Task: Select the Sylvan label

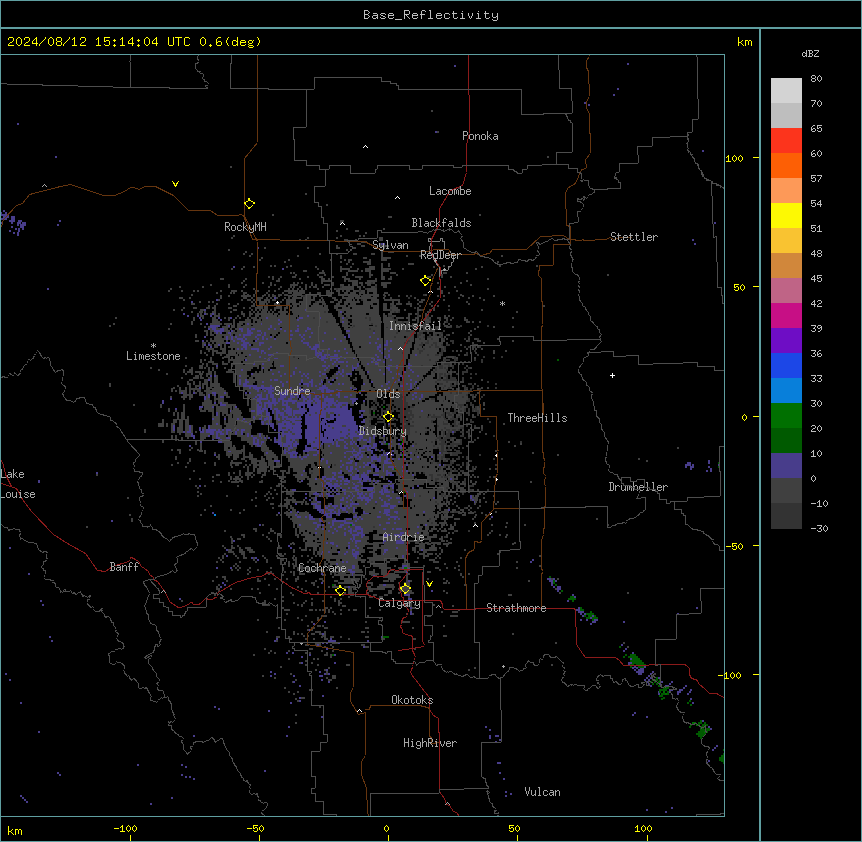Action: [390, 245]
